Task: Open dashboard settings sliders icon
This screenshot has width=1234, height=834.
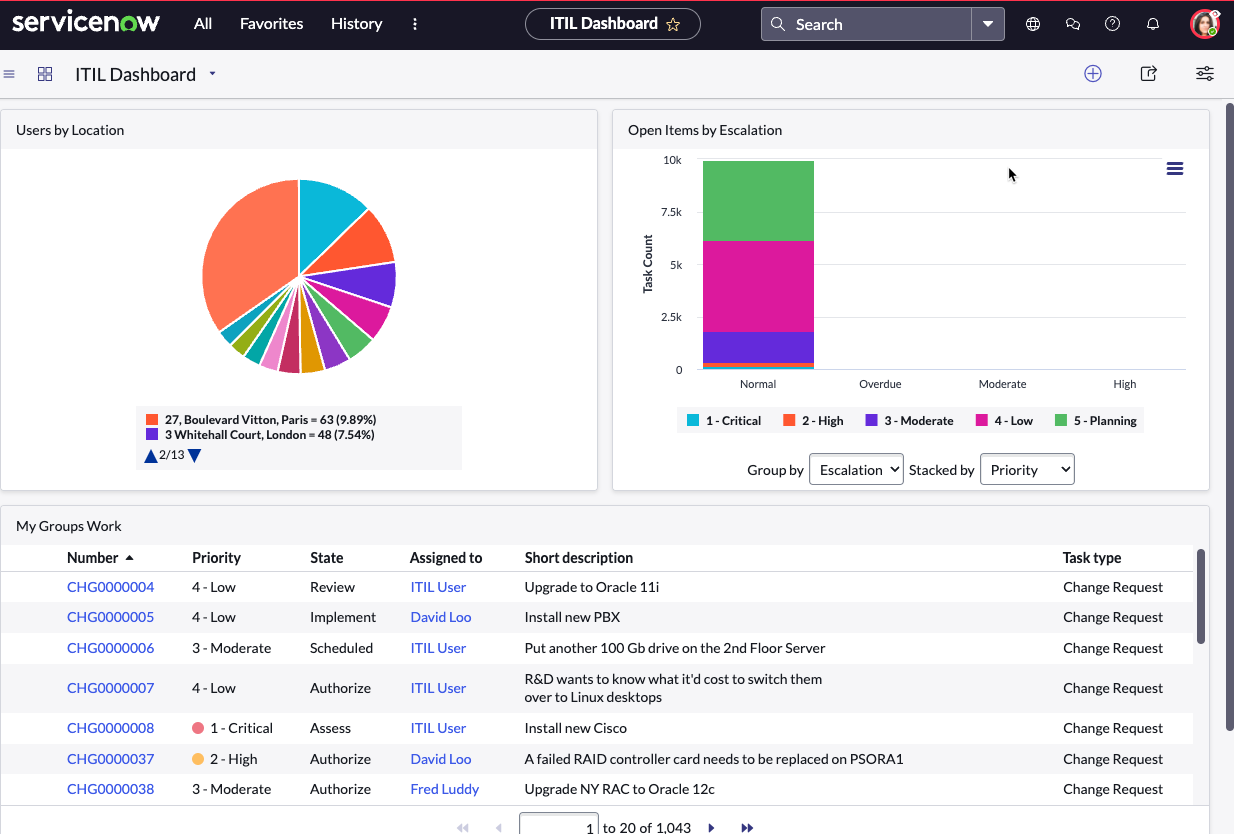Action: [1205, 73]
